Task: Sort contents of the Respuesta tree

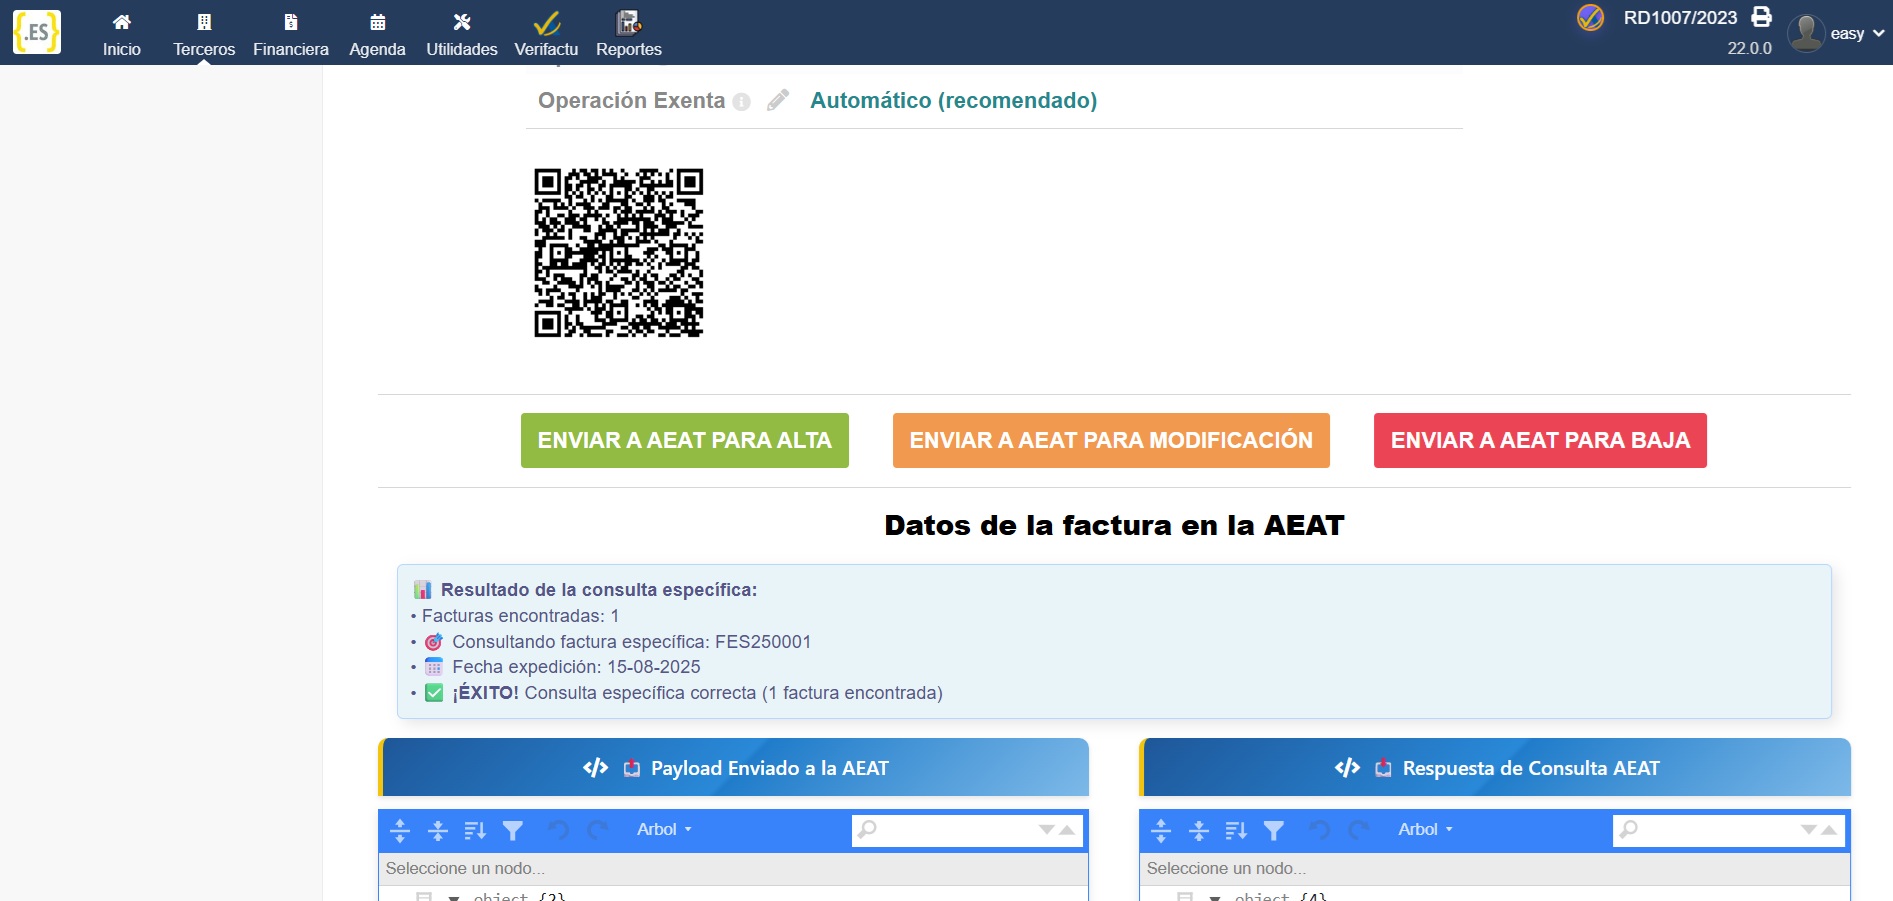Action: coord(1236,830)
